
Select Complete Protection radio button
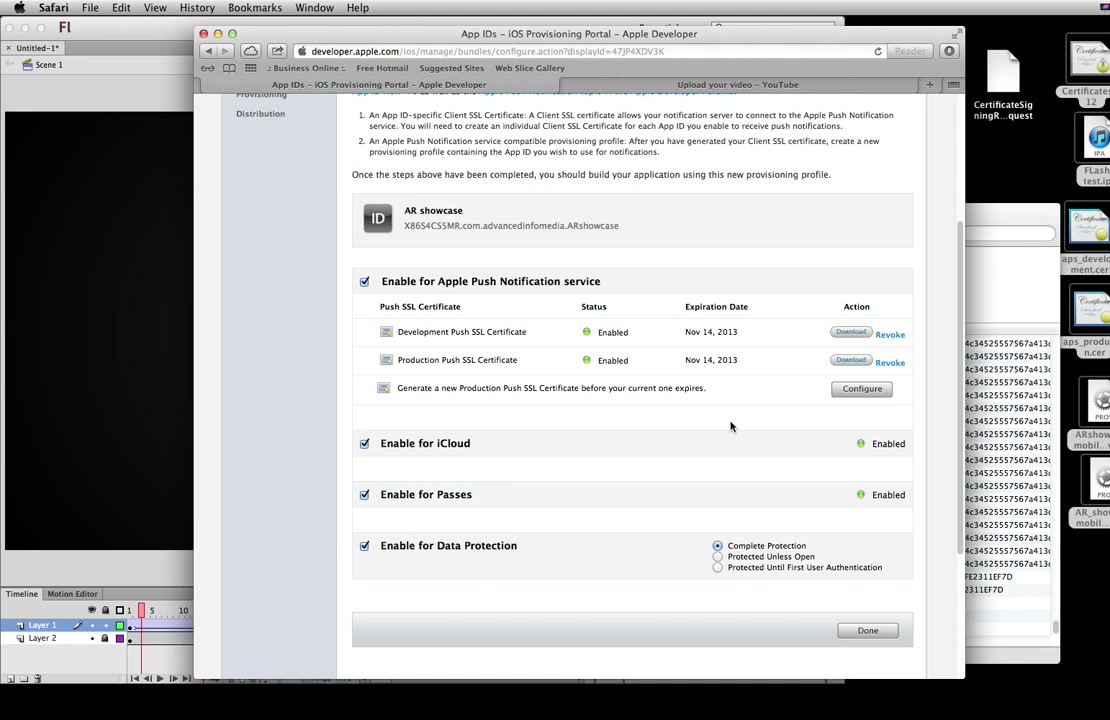click(718, 546)
